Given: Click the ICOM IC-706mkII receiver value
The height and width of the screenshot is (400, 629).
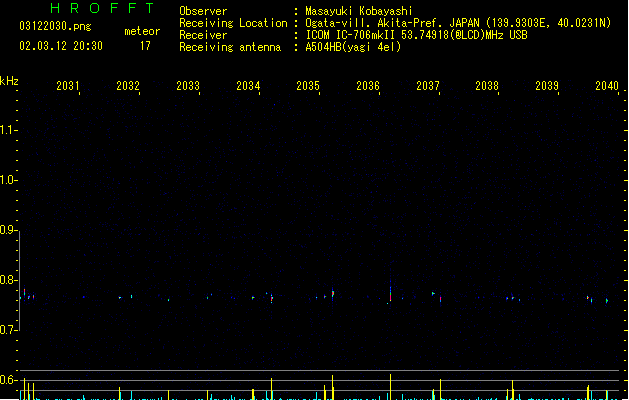Looking at the screenshot, I should (x=416, y=35).
